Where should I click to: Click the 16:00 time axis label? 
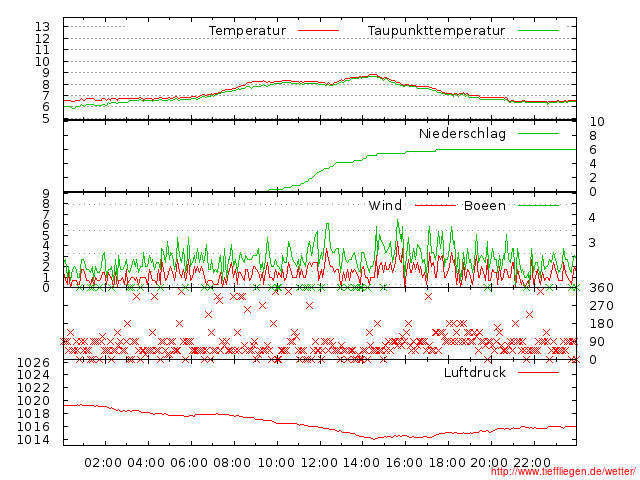click(404, 463)
